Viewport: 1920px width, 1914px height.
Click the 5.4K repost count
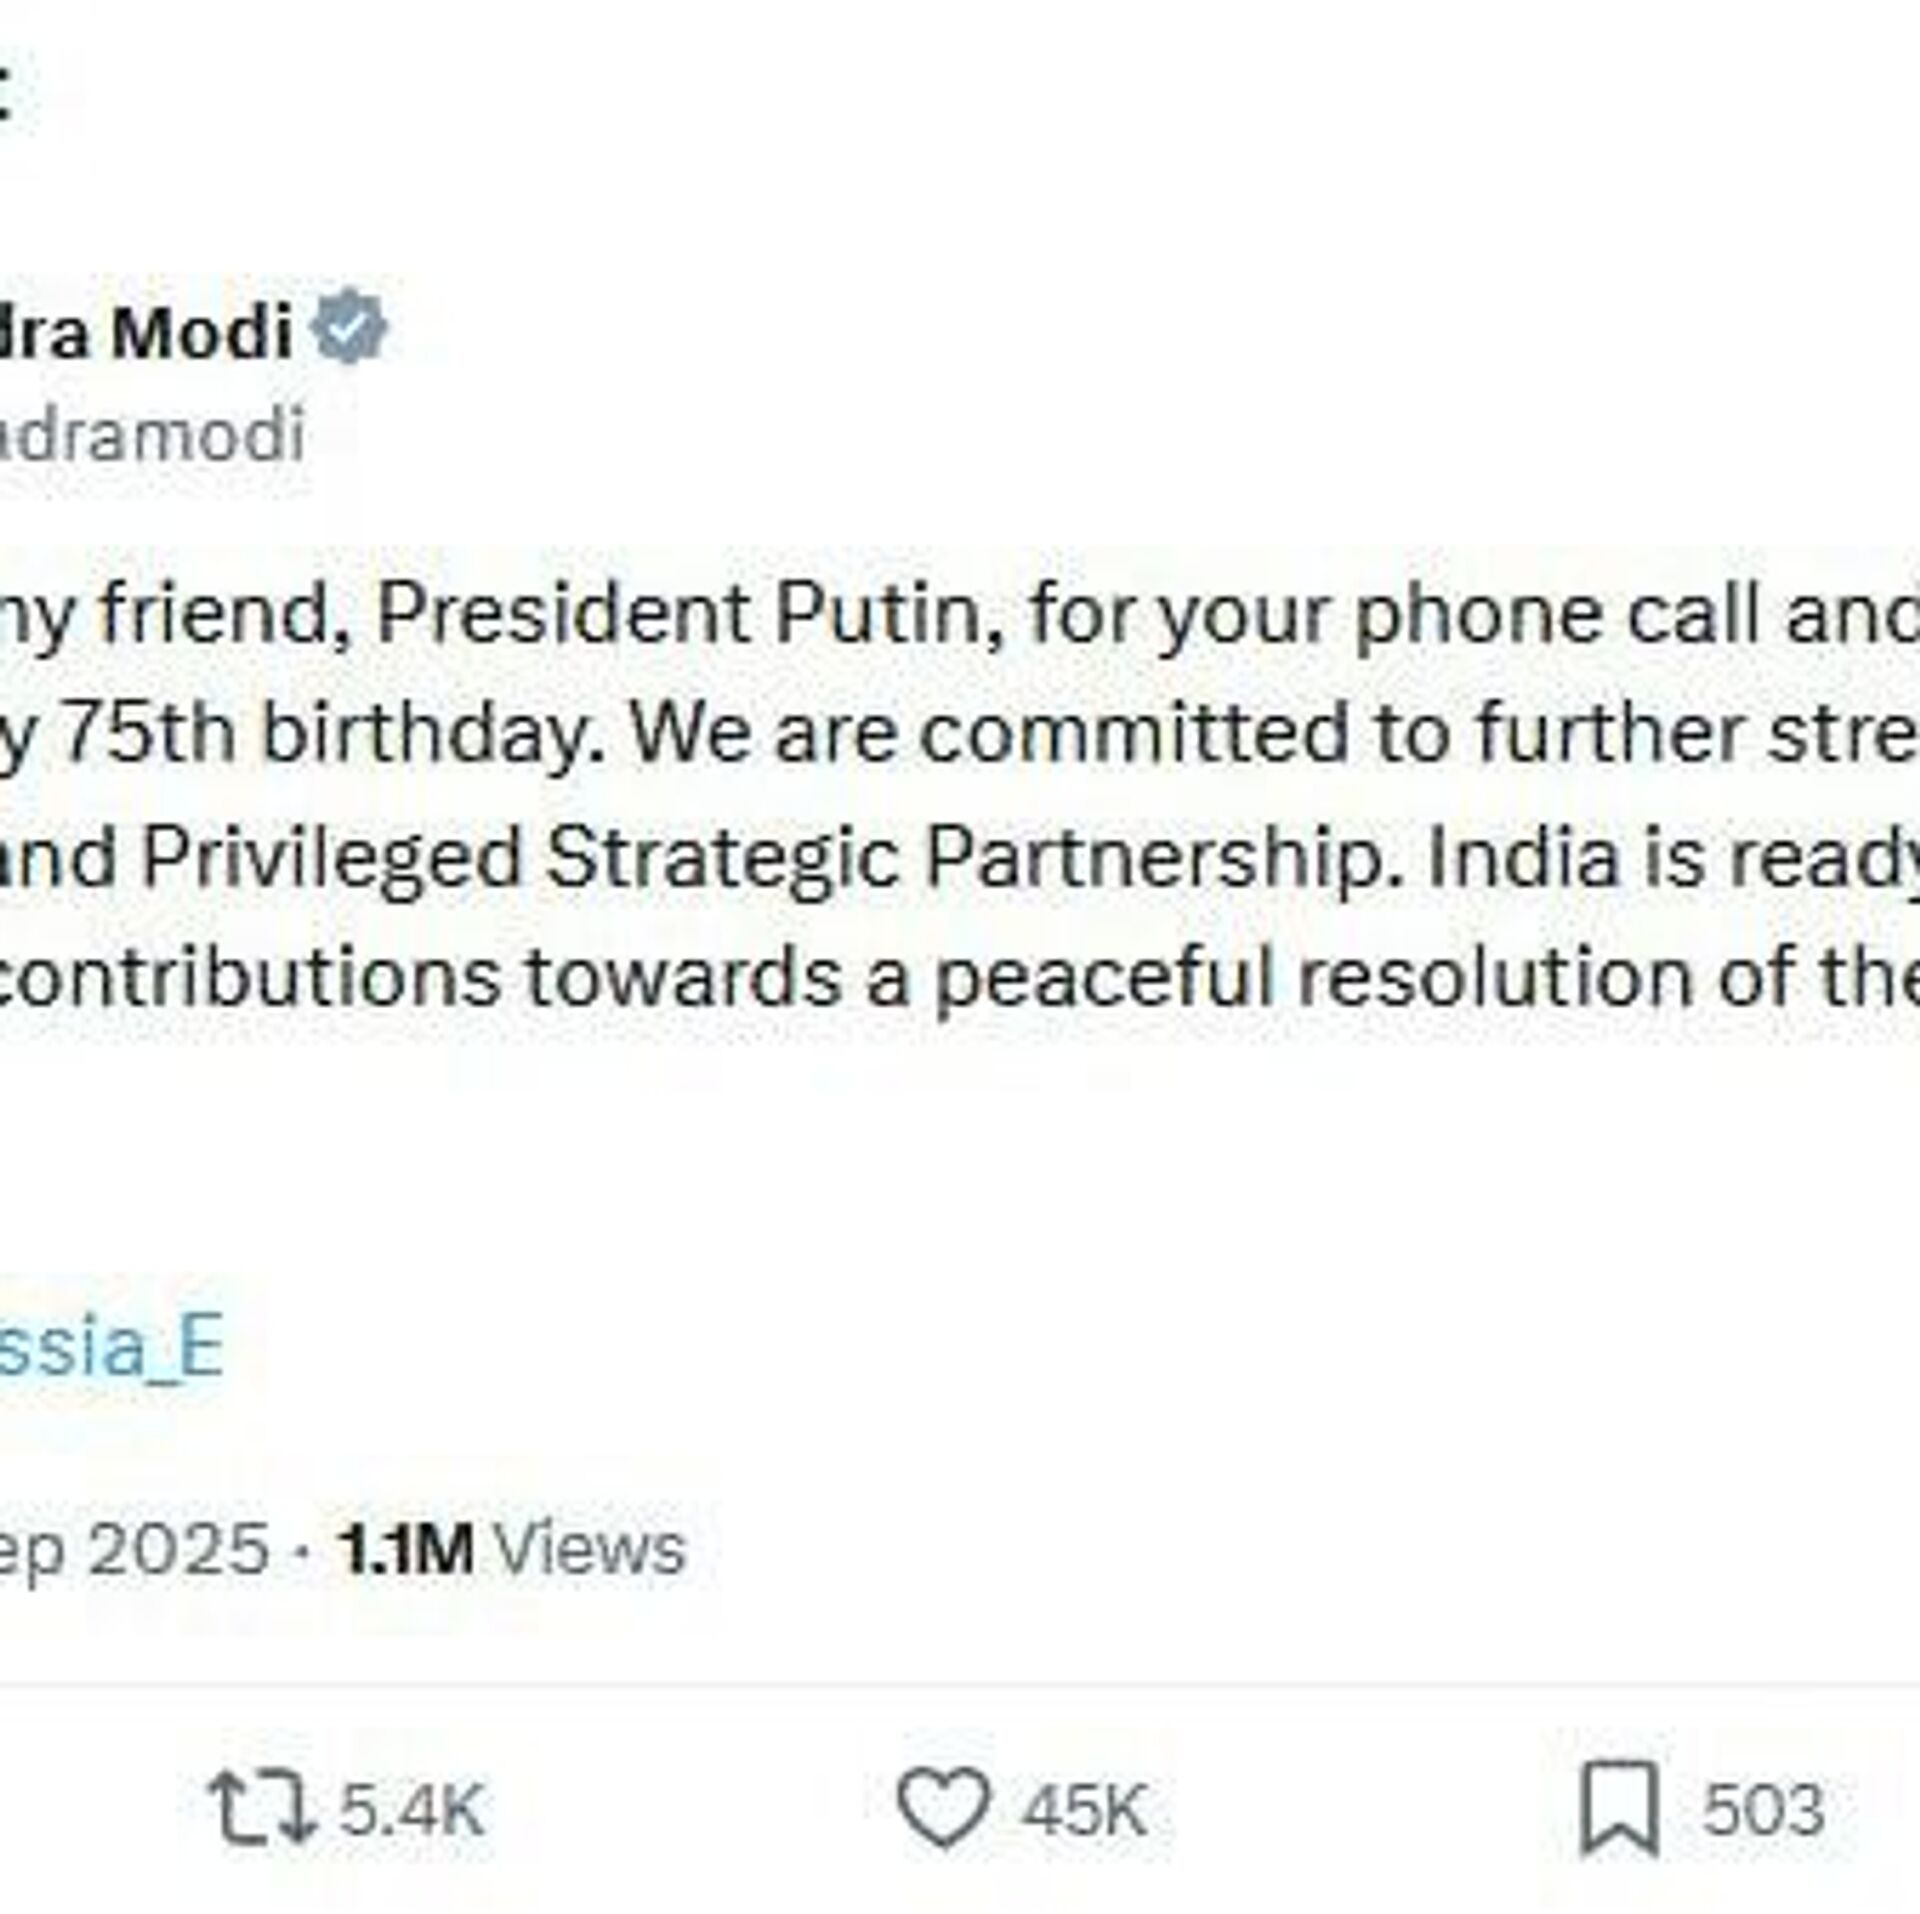(411, 1809)
